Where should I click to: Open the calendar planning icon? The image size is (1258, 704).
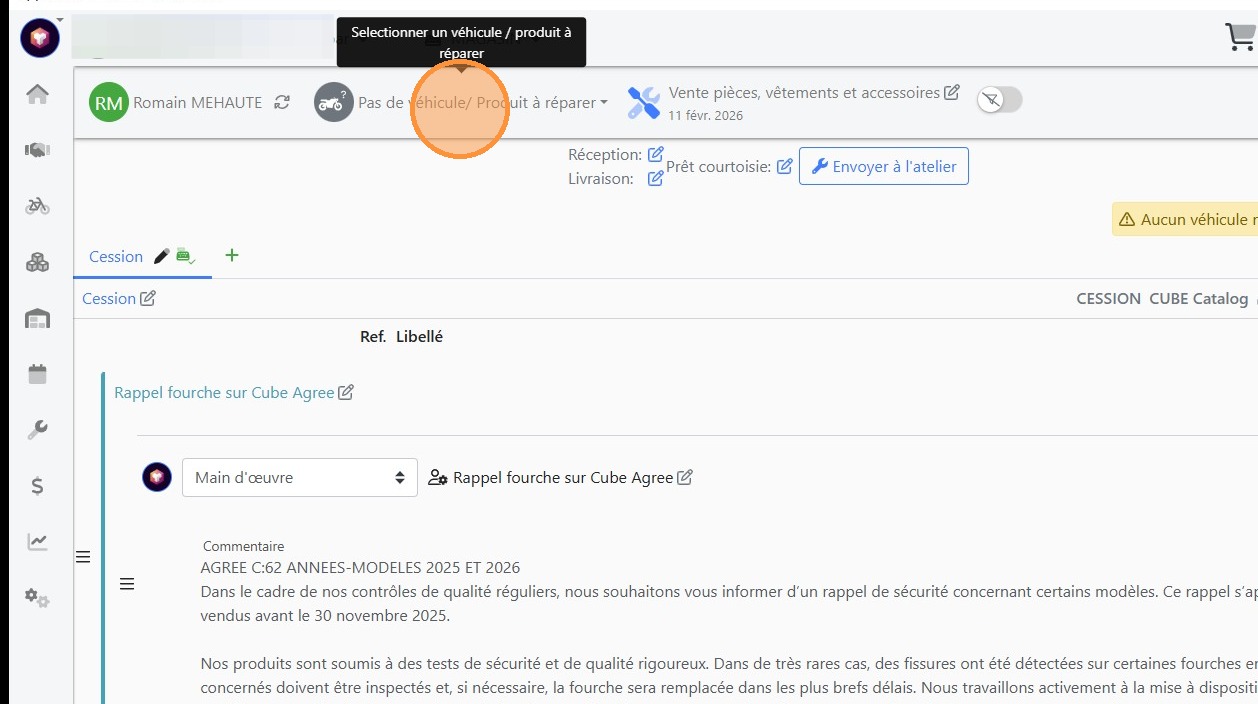tap(37, 374)
